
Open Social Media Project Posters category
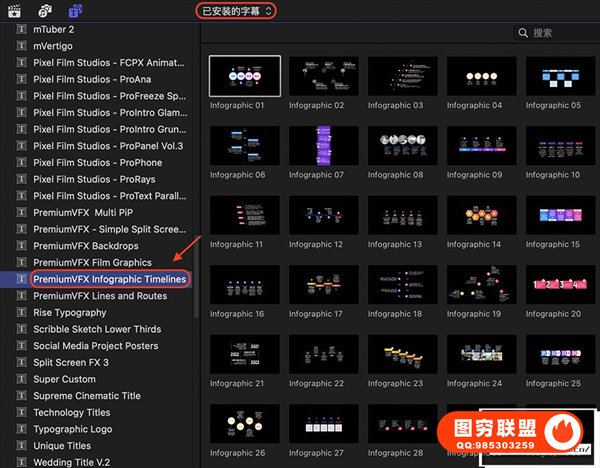click(x=95, y=346)
